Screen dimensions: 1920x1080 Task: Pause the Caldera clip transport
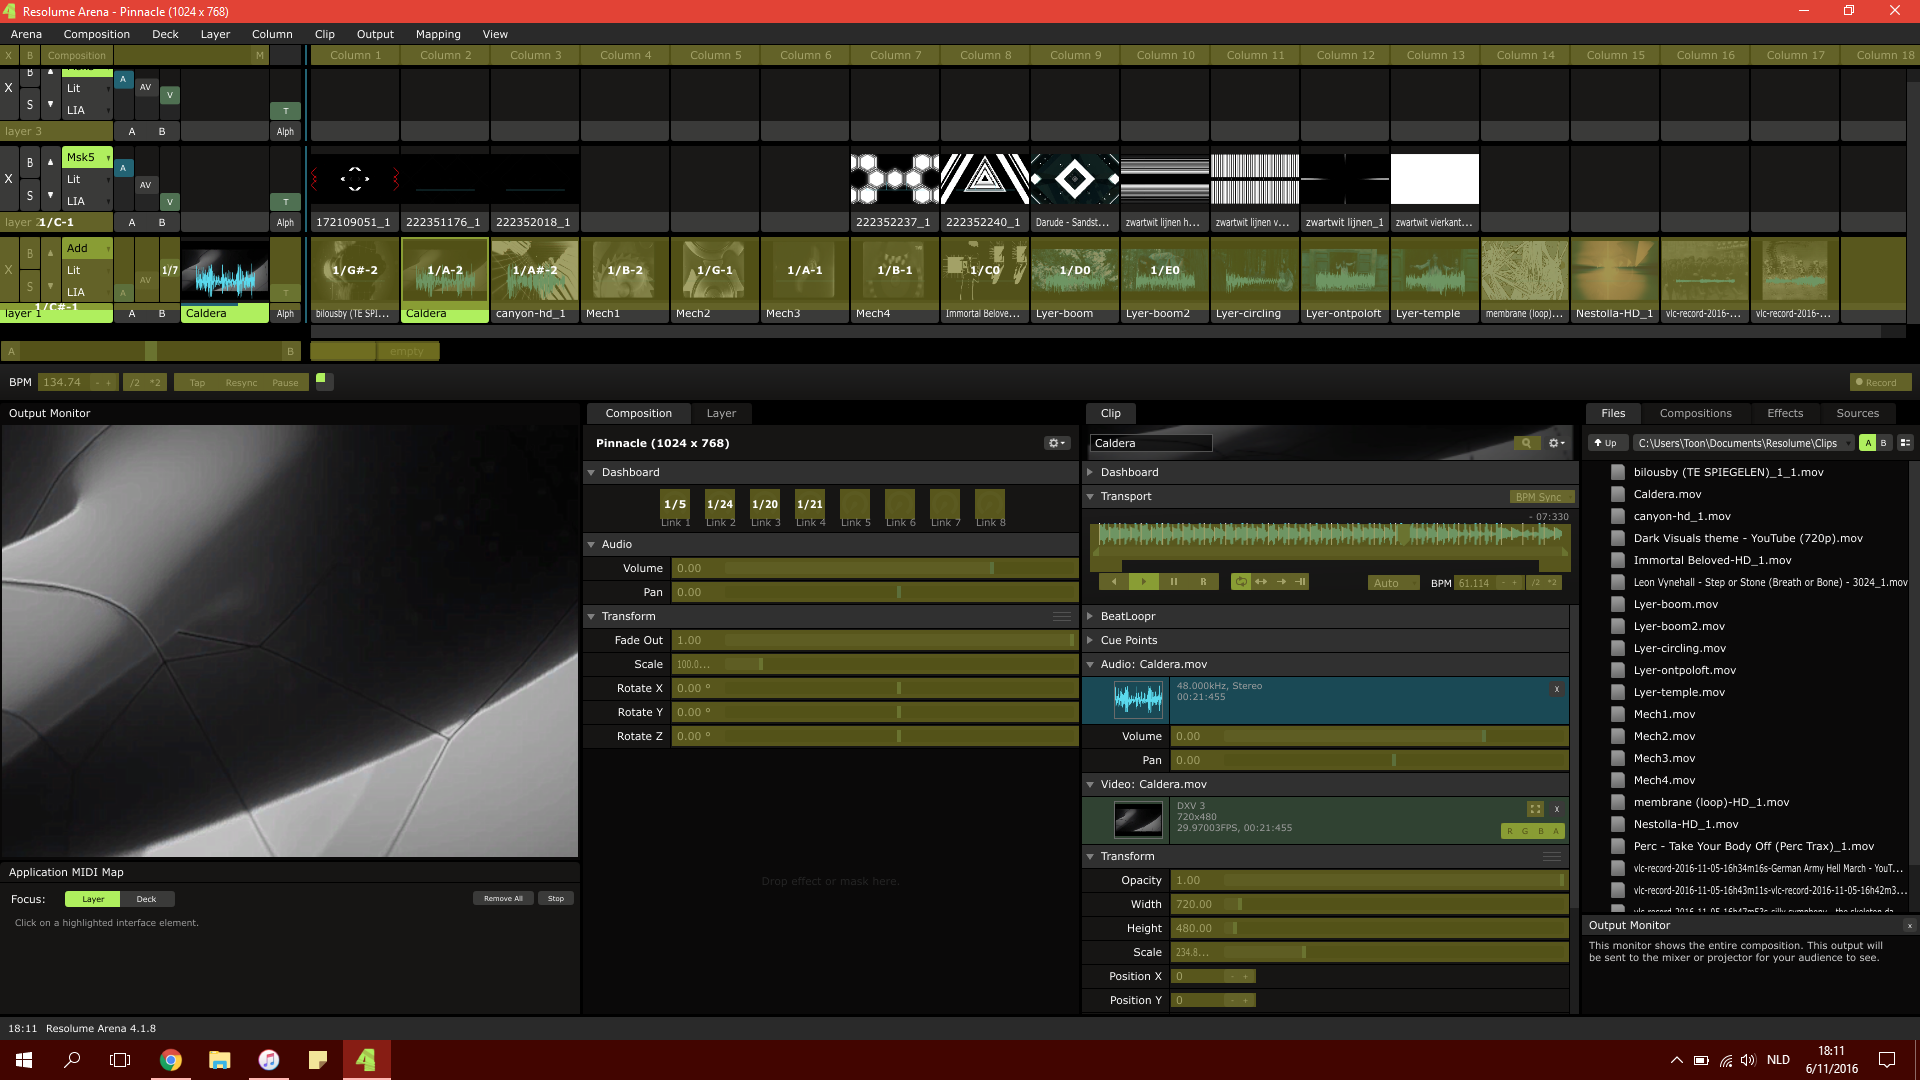1173,582
